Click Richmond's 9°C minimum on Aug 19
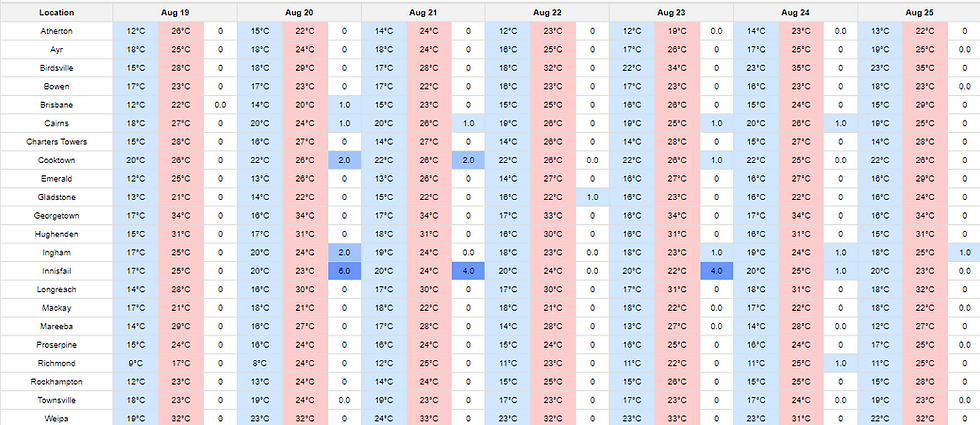The image size is (980, 425). pyautogui.click(x=134, y=362)
